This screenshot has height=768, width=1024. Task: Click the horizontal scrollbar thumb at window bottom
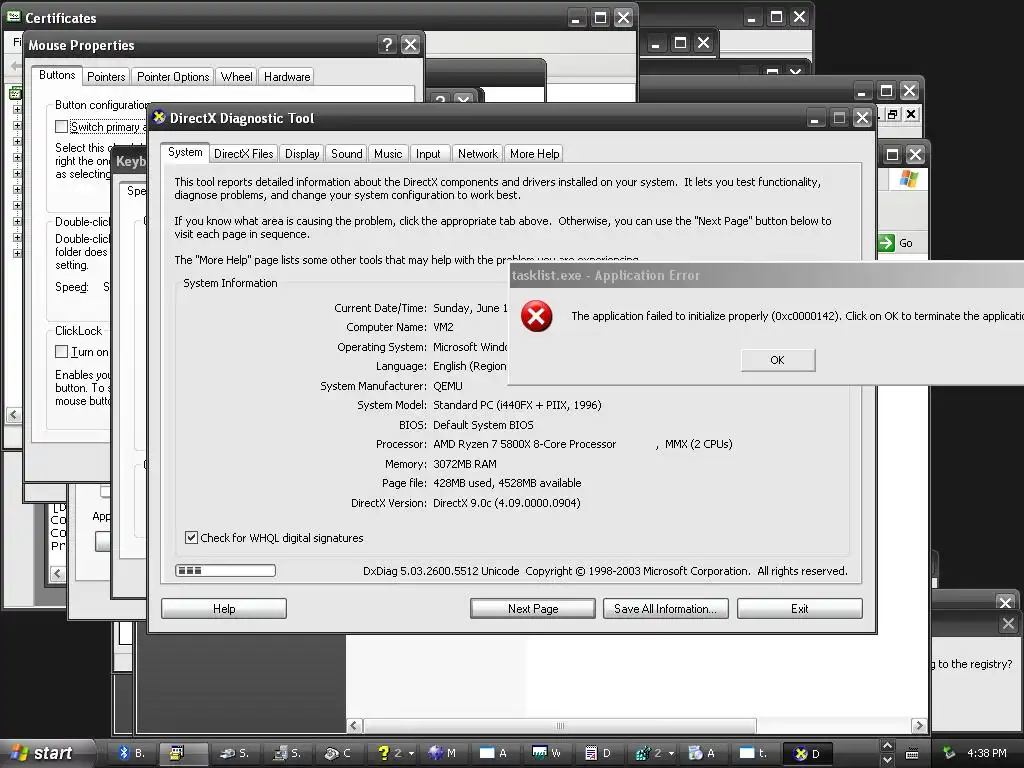click(x=560, y=726)
